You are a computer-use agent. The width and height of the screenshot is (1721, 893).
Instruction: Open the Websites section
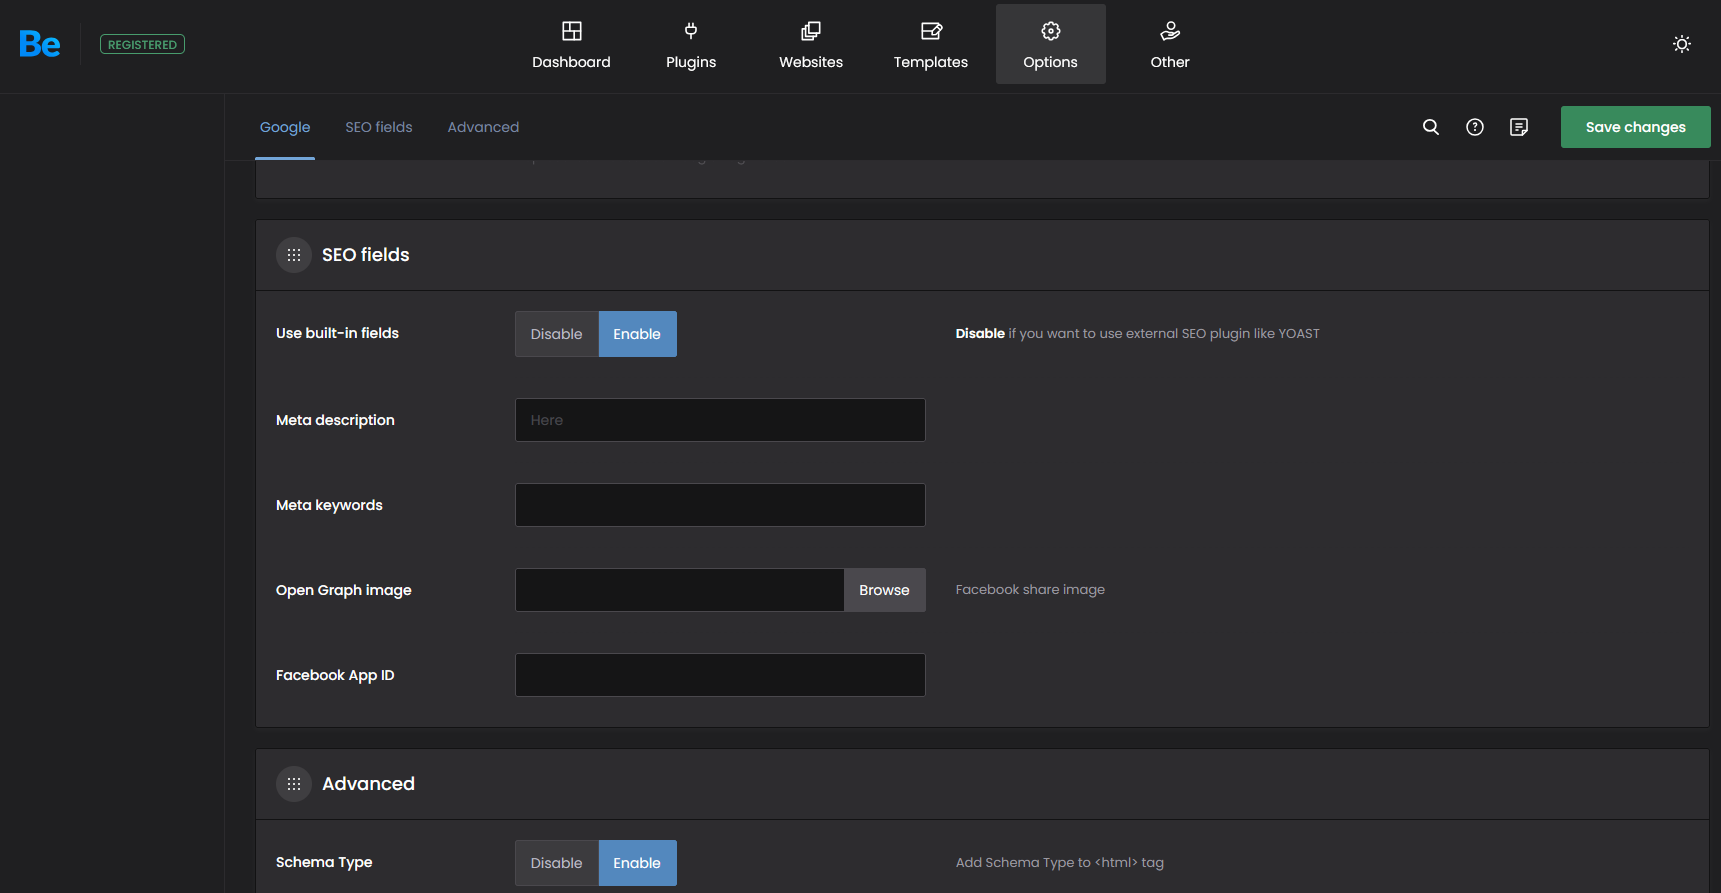[x=811, y=45]
